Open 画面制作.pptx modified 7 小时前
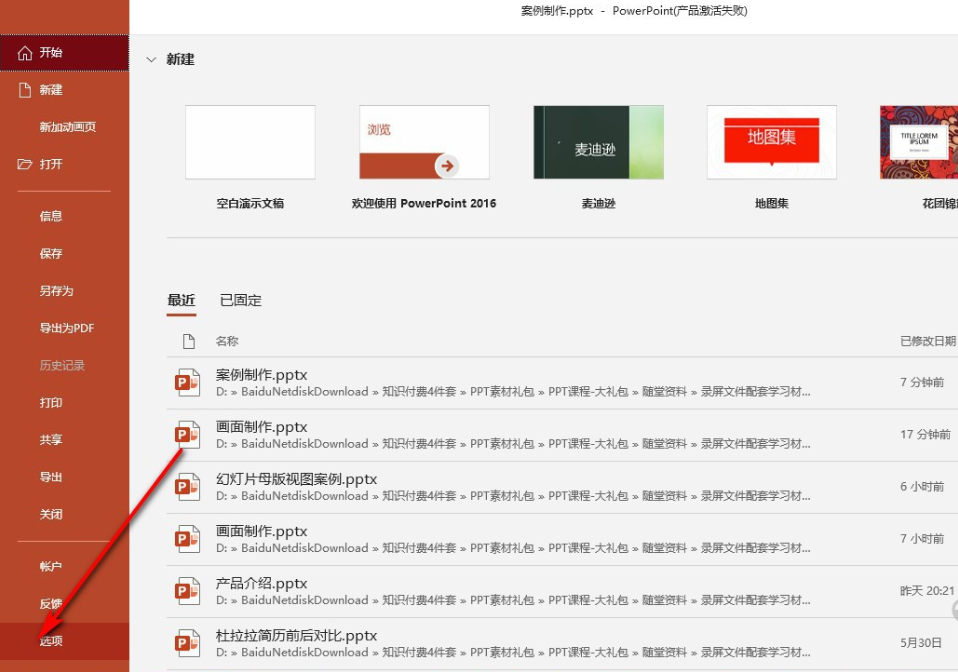This screenshot has width=958, height=672. click(562, 539)
